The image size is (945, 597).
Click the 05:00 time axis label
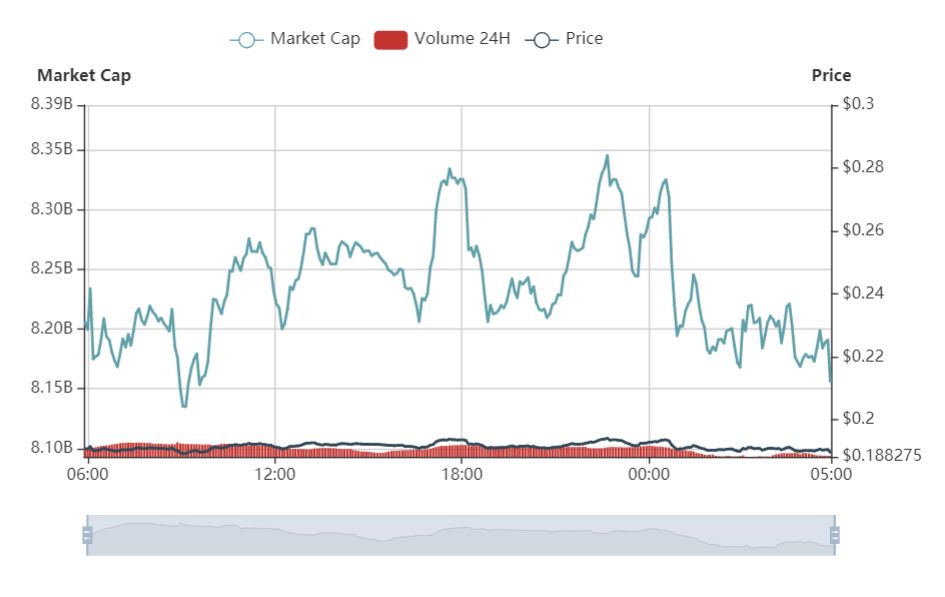click(x=831, y=475)
